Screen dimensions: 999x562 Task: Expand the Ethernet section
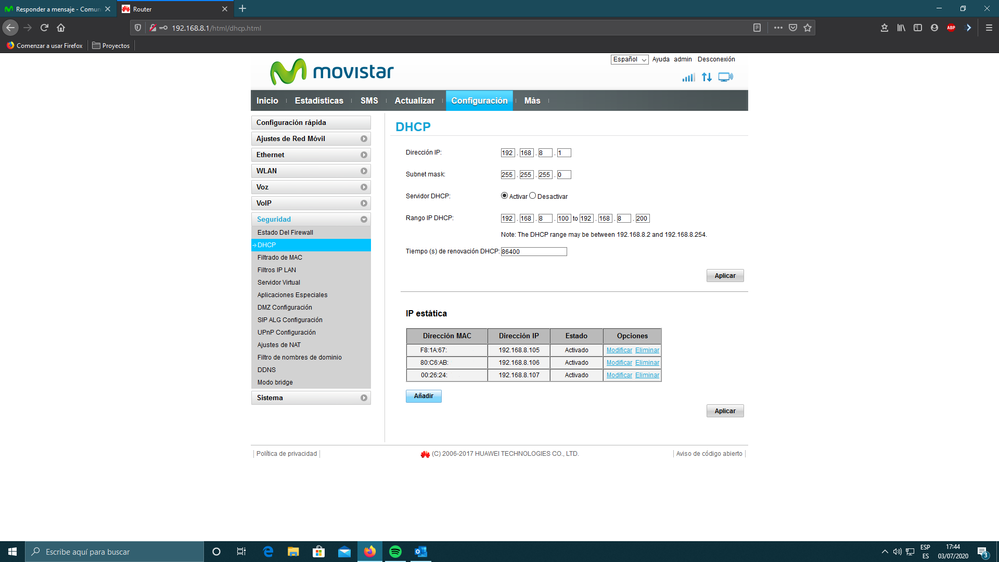pos(311,155)
